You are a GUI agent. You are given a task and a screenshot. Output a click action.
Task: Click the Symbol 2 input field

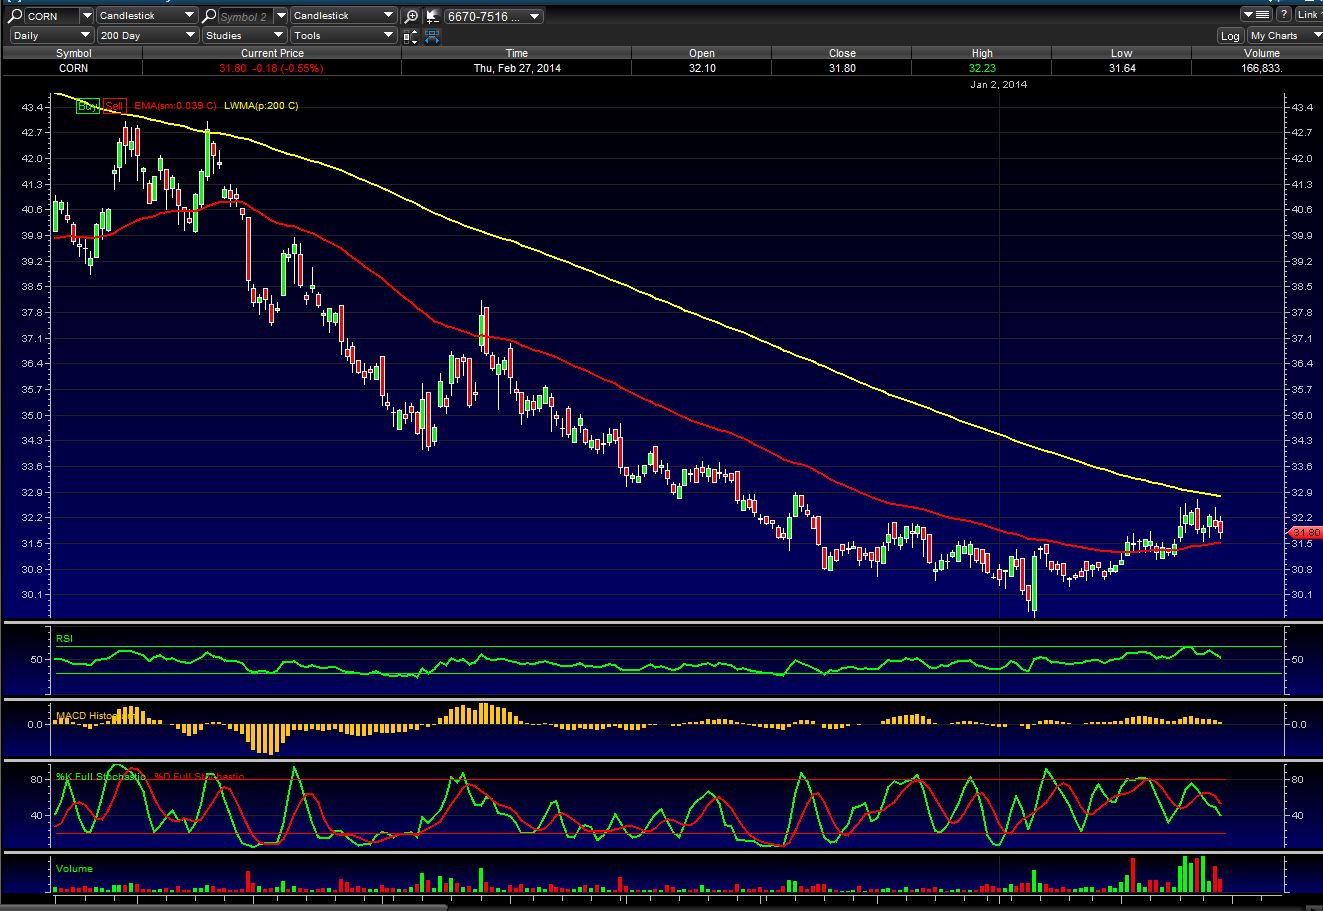(x=243, y=16)
